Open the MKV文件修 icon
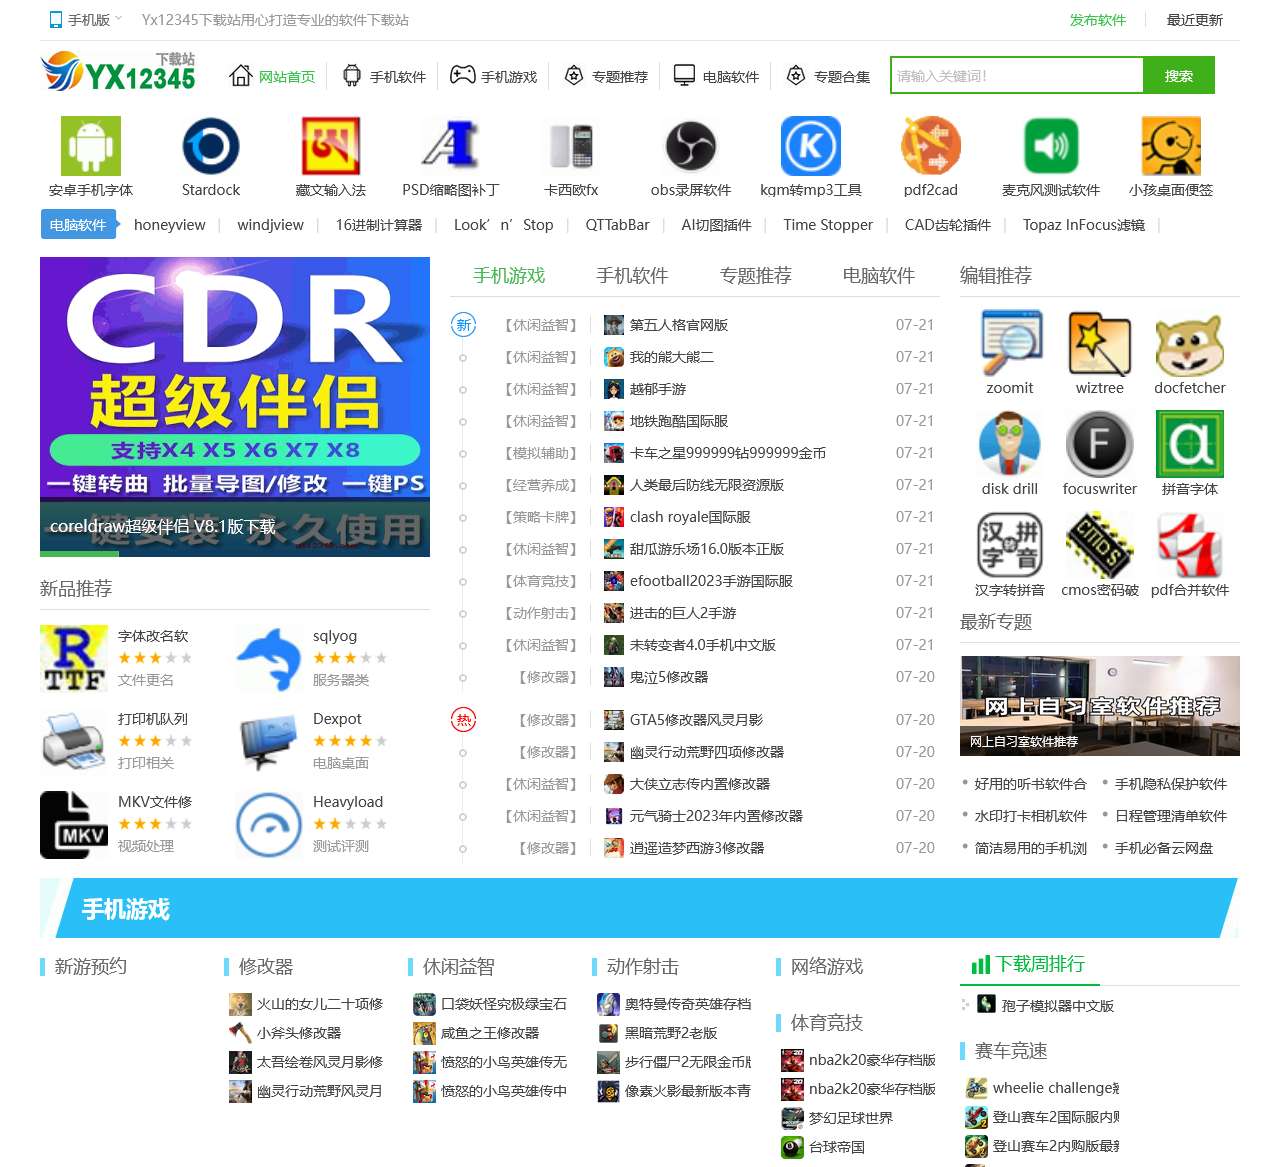 coord(74,825)
